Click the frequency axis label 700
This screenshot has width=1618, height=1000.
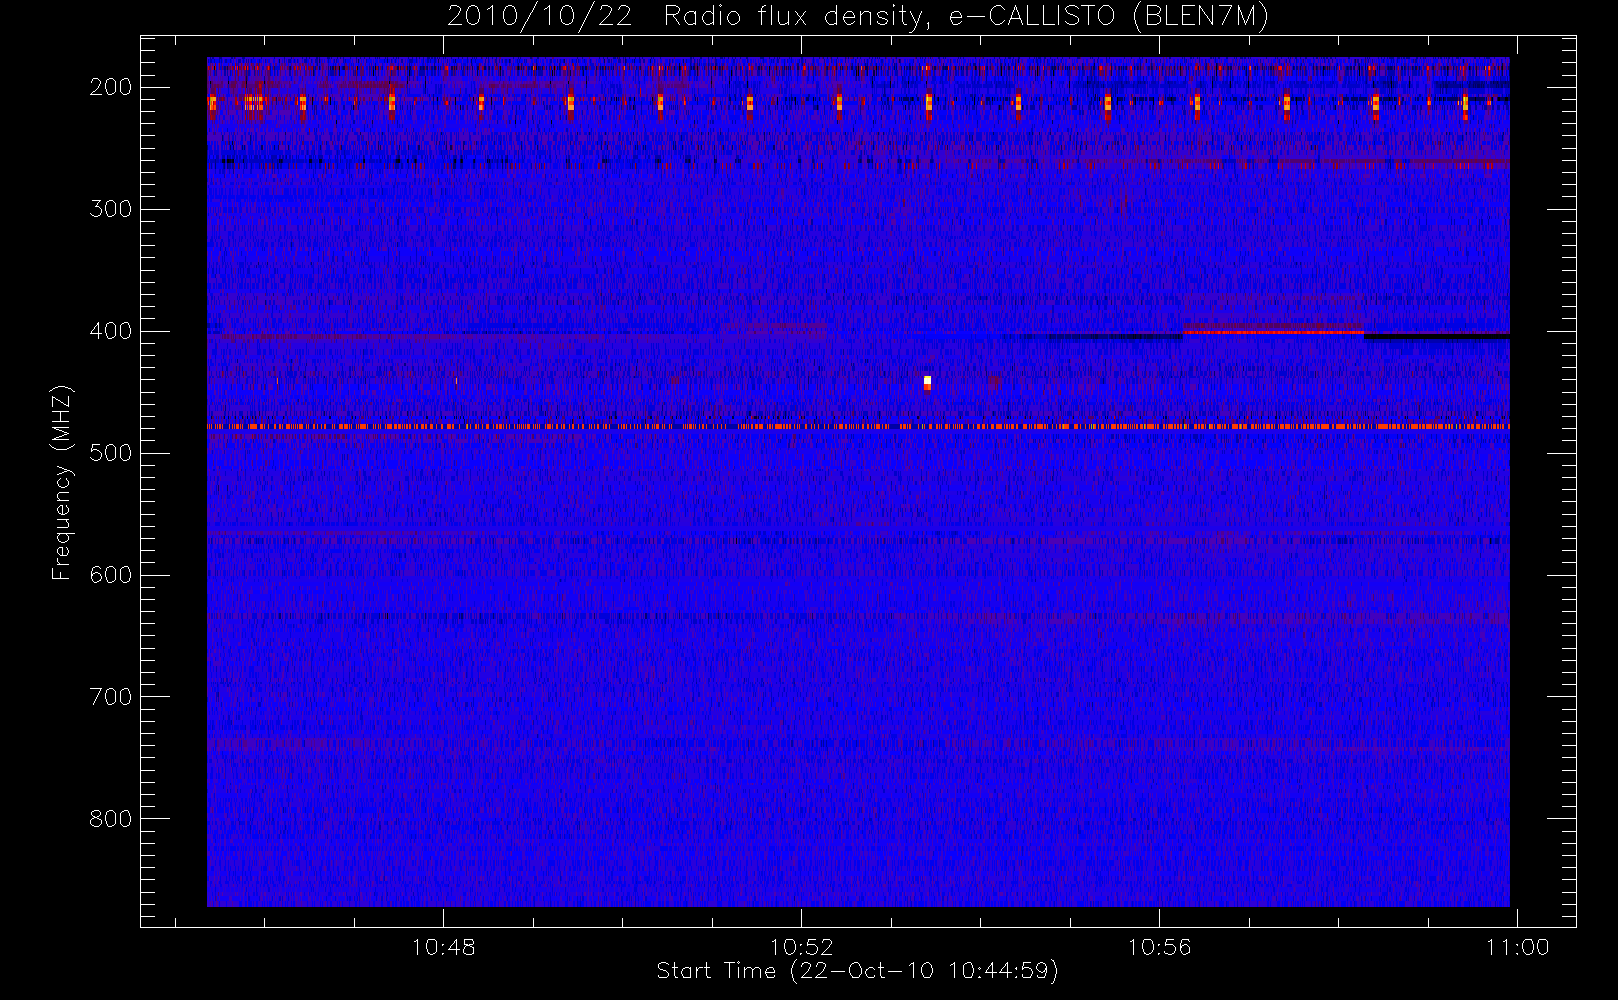(x=110, y=697)
